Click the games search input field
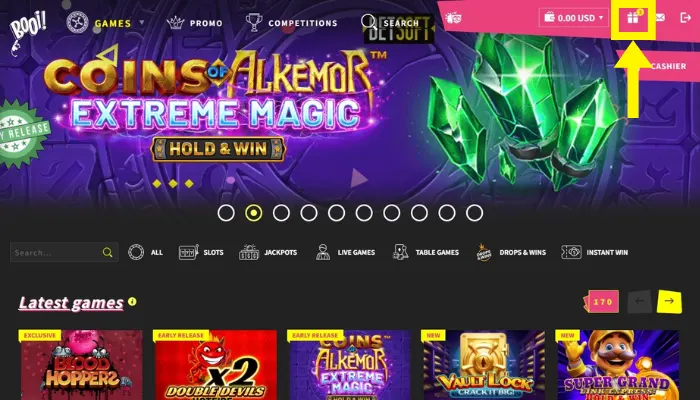 64,252
